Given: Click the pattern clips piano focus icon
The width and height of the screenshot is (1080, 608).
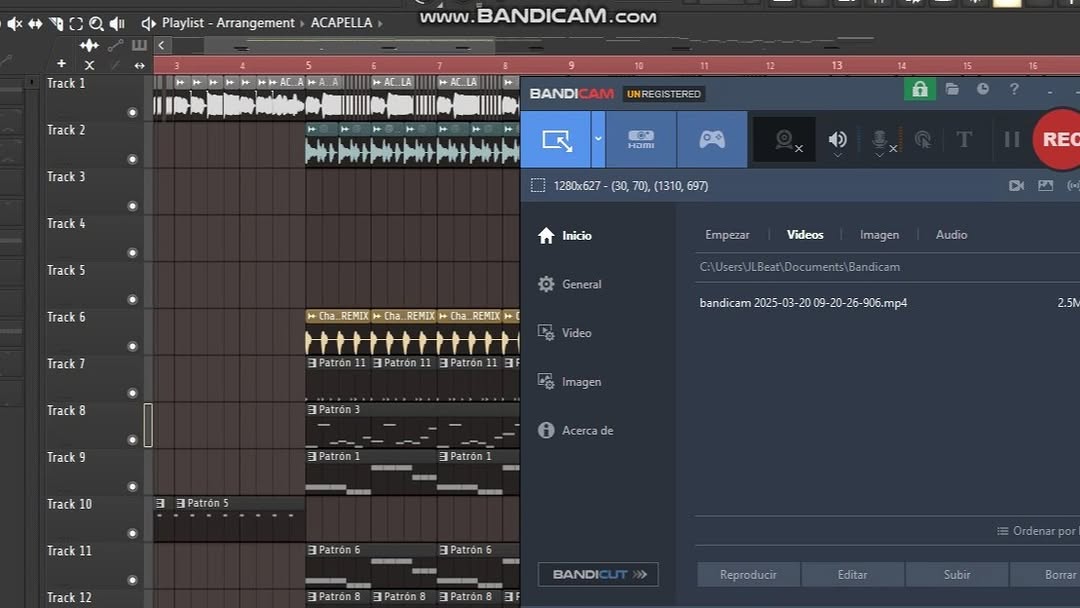Looking at the screenshot, I should pos(139,45).
